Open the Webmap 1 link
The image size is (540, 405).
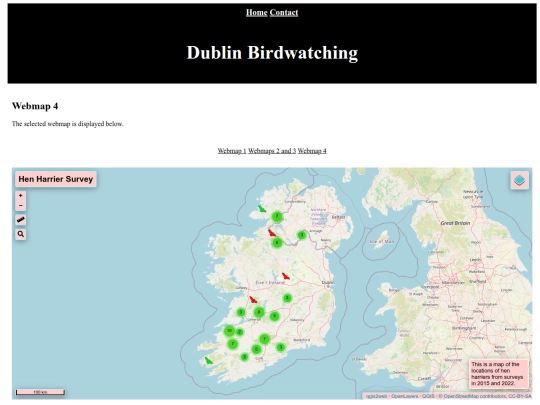pyautogui.click(x=232, y=151)
